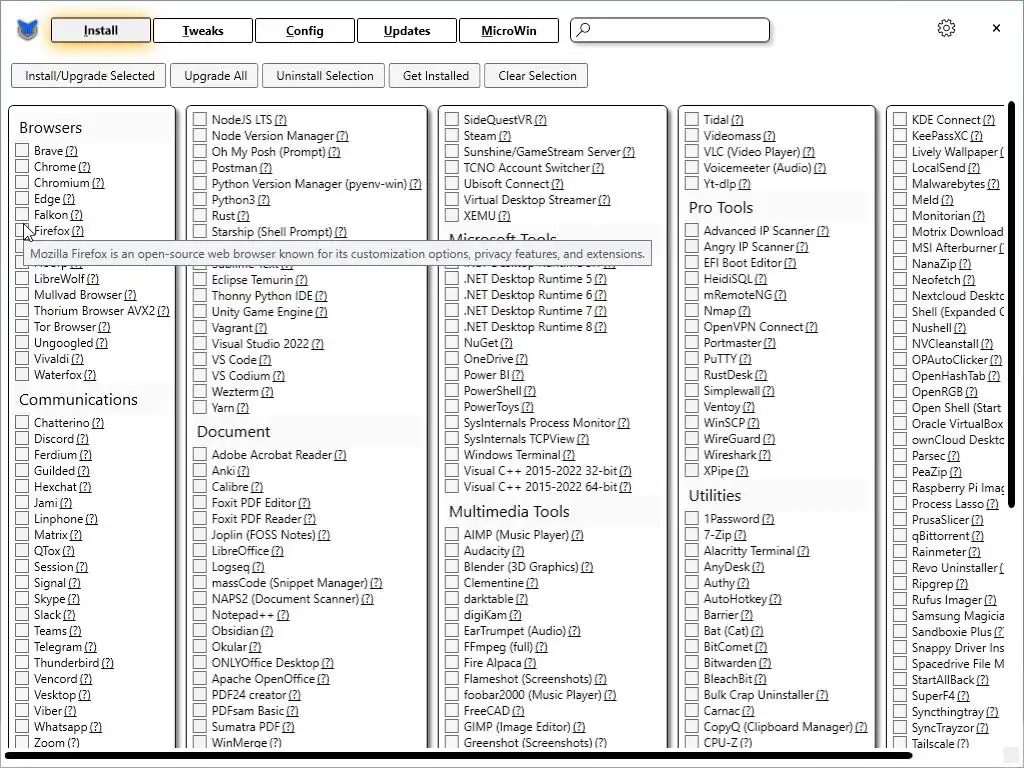Screen dimensions: 1024x768
Task: Open the MicroWin tab
Action: click(509, 31)
